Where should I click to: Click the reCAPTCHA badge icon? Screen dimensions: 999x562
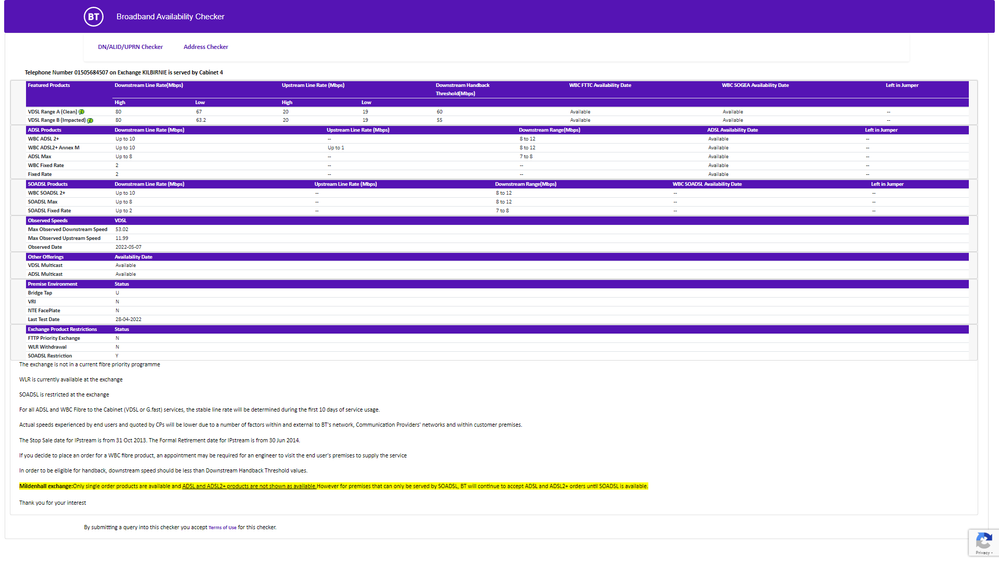[983, 541]
